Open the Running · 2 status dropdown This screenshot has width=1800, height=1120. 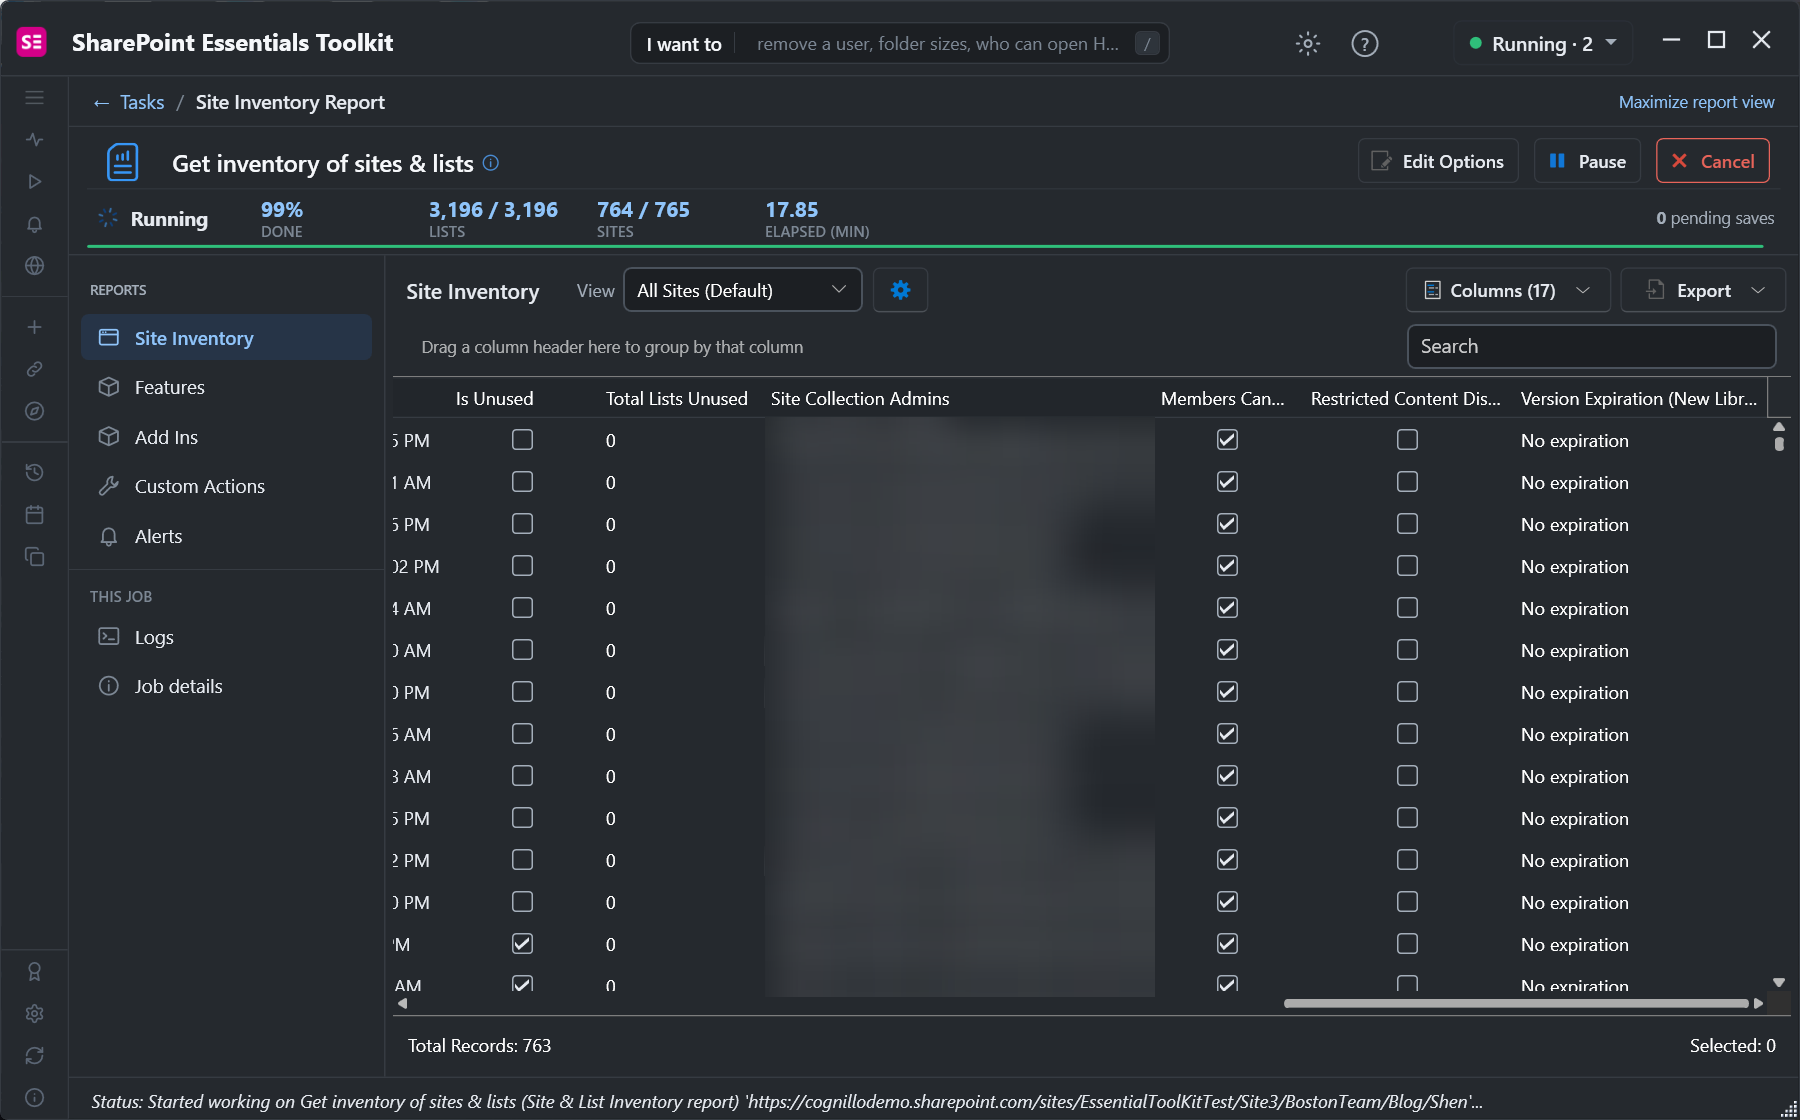coord(1543,44)
